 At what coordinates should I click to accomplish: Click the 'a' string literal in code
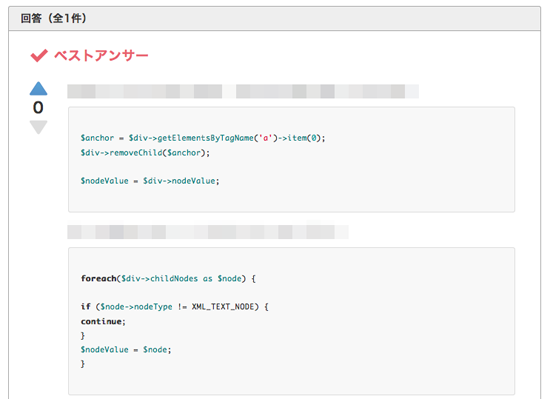click(x=266, y=138)
